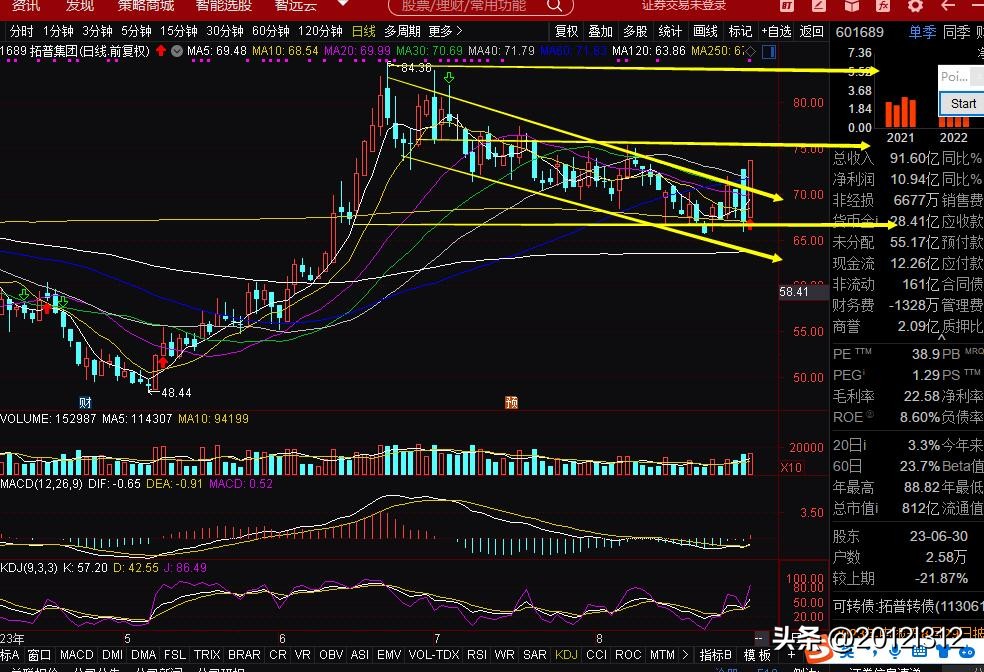The image size is (984, 672).
Task: Focus the 股票/理财/常用功能 search box
Action: 481,6
